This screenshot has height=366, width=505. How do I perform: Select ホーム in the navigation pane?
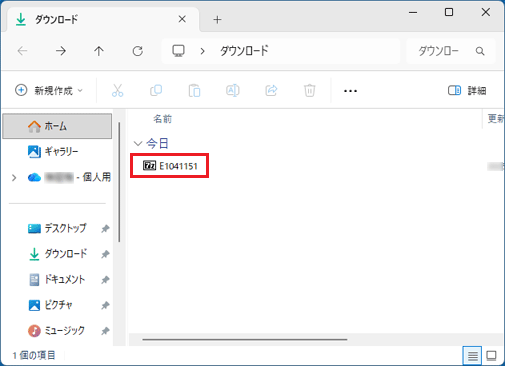pos(57,126)
